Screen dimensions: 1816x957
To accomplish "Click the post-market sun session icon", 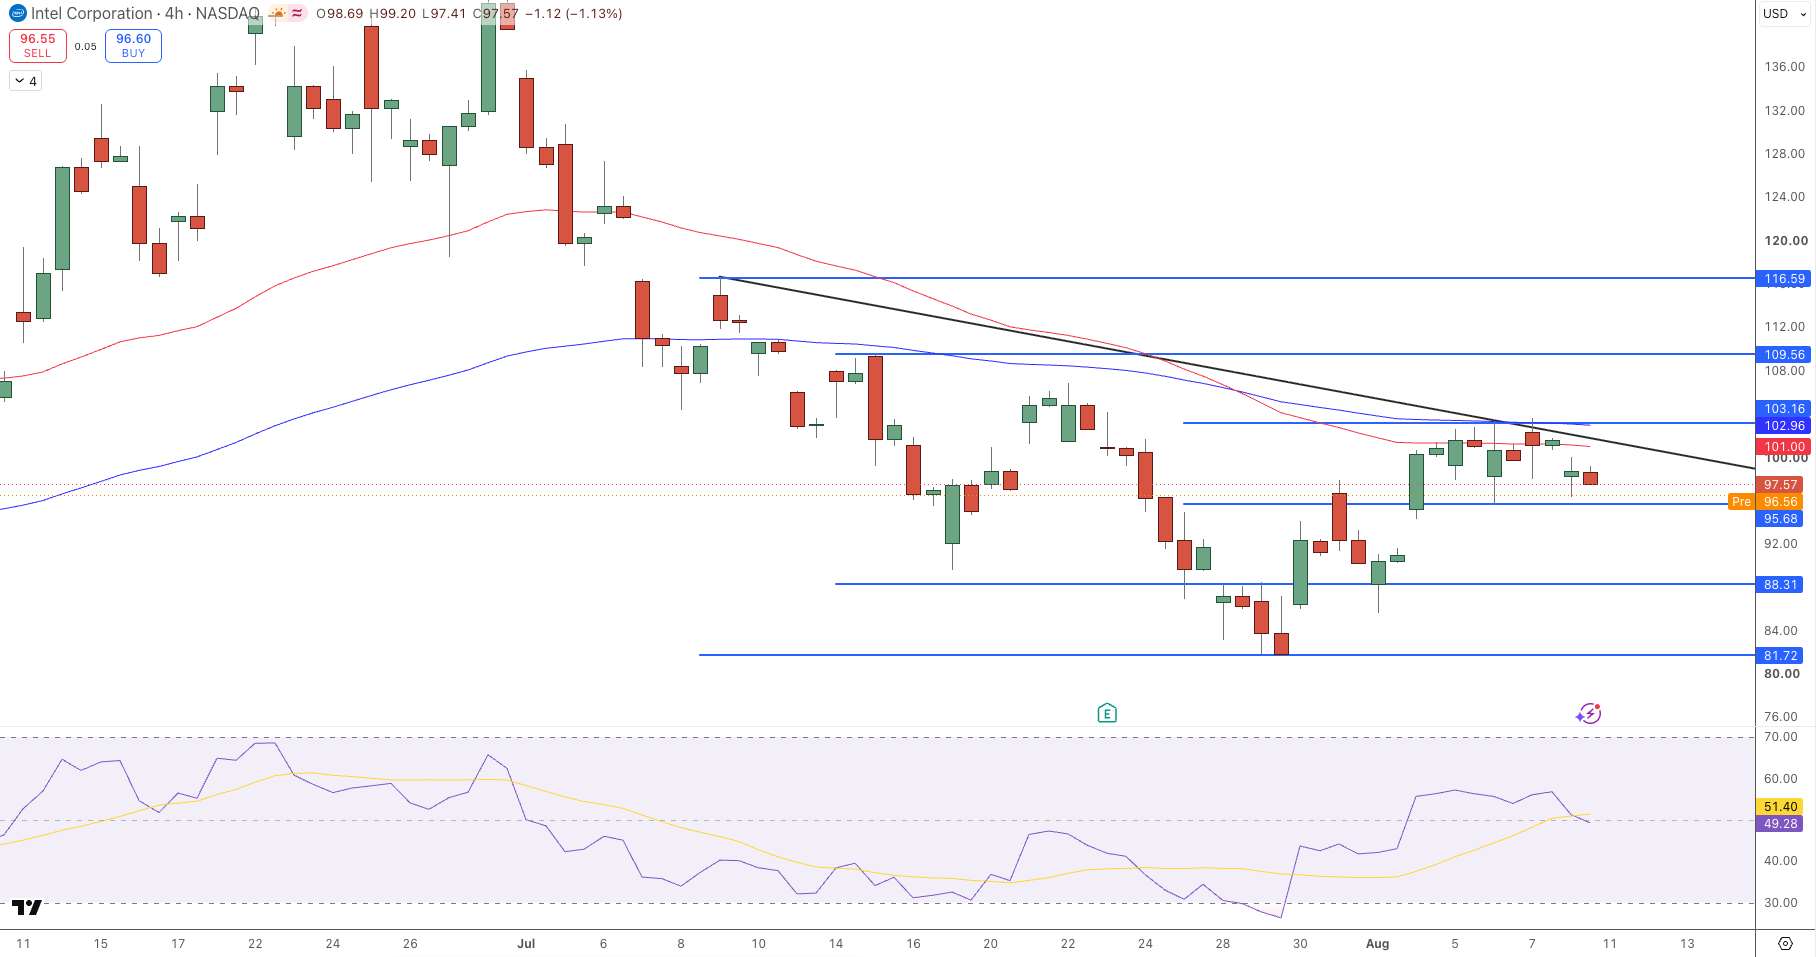I will coord(277,14).
